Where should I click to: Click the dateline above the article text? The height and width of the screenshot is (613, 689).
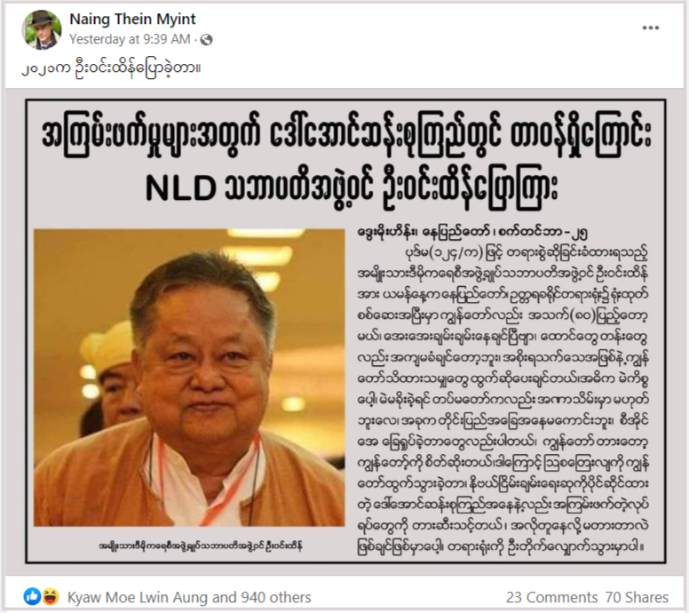(472, 233)
